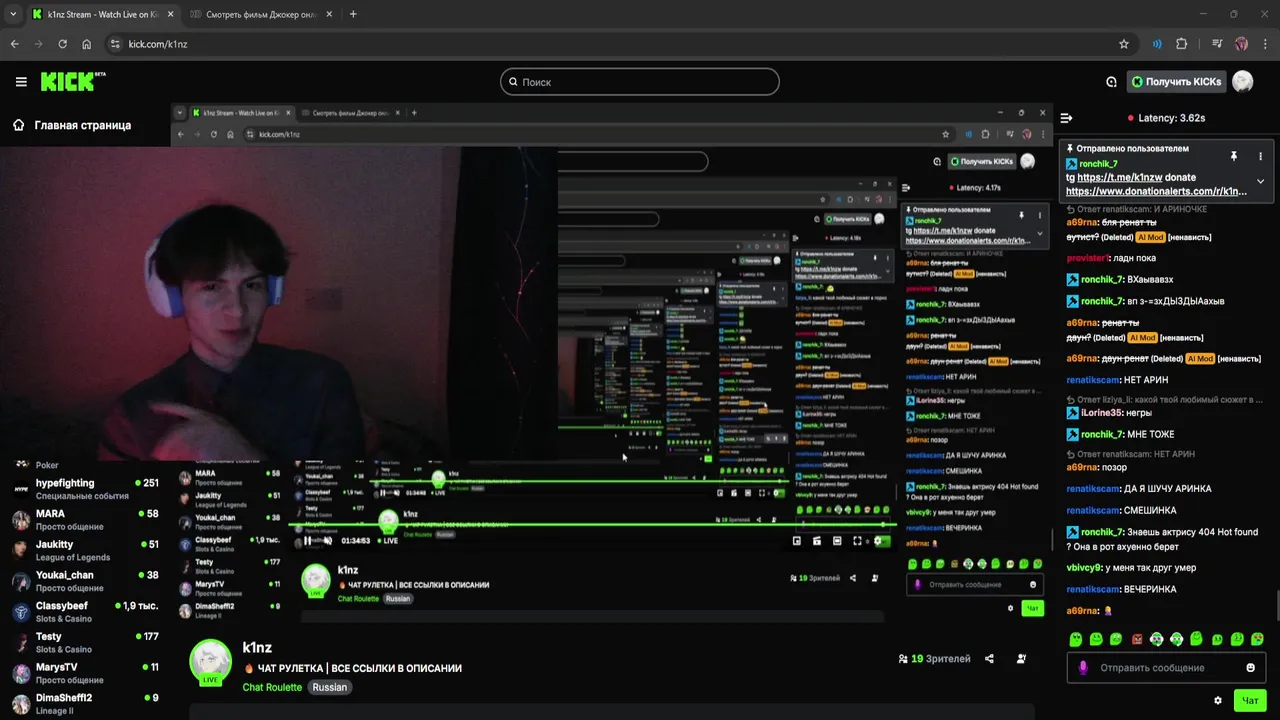1280x720 pixels.
Task: Click the KICK logo
Action: [73, 82]
